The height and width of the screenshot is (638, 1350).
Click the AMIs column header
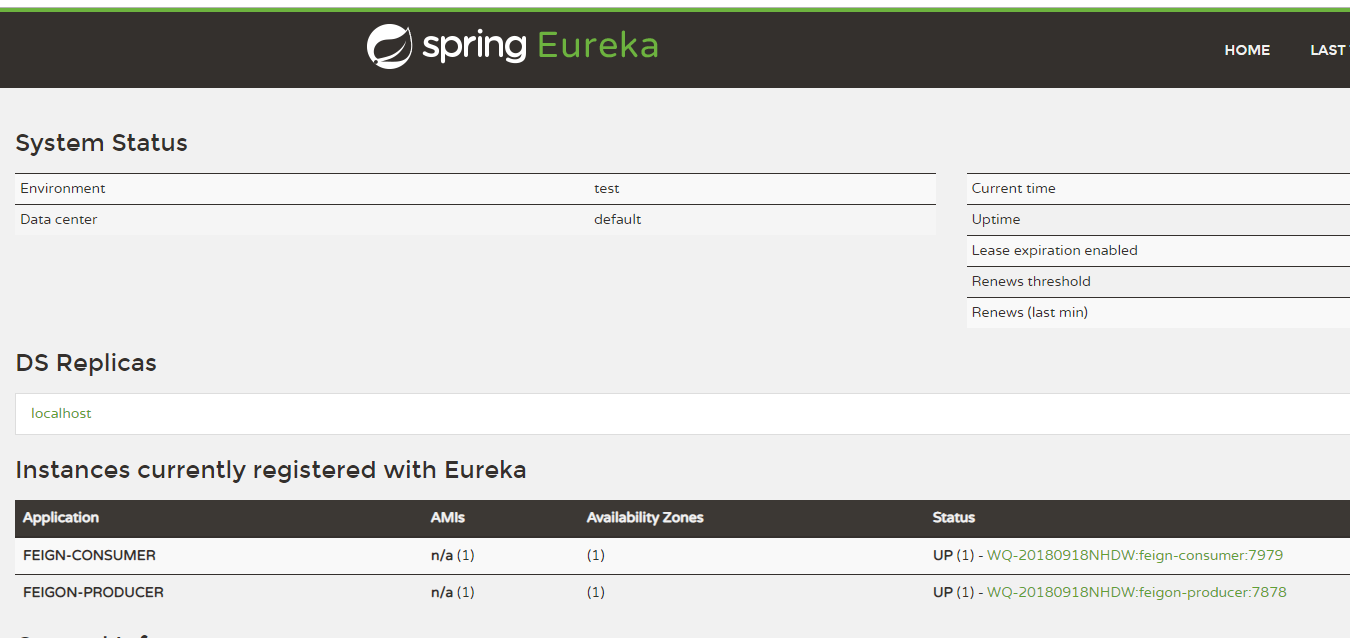pos(448,518)
